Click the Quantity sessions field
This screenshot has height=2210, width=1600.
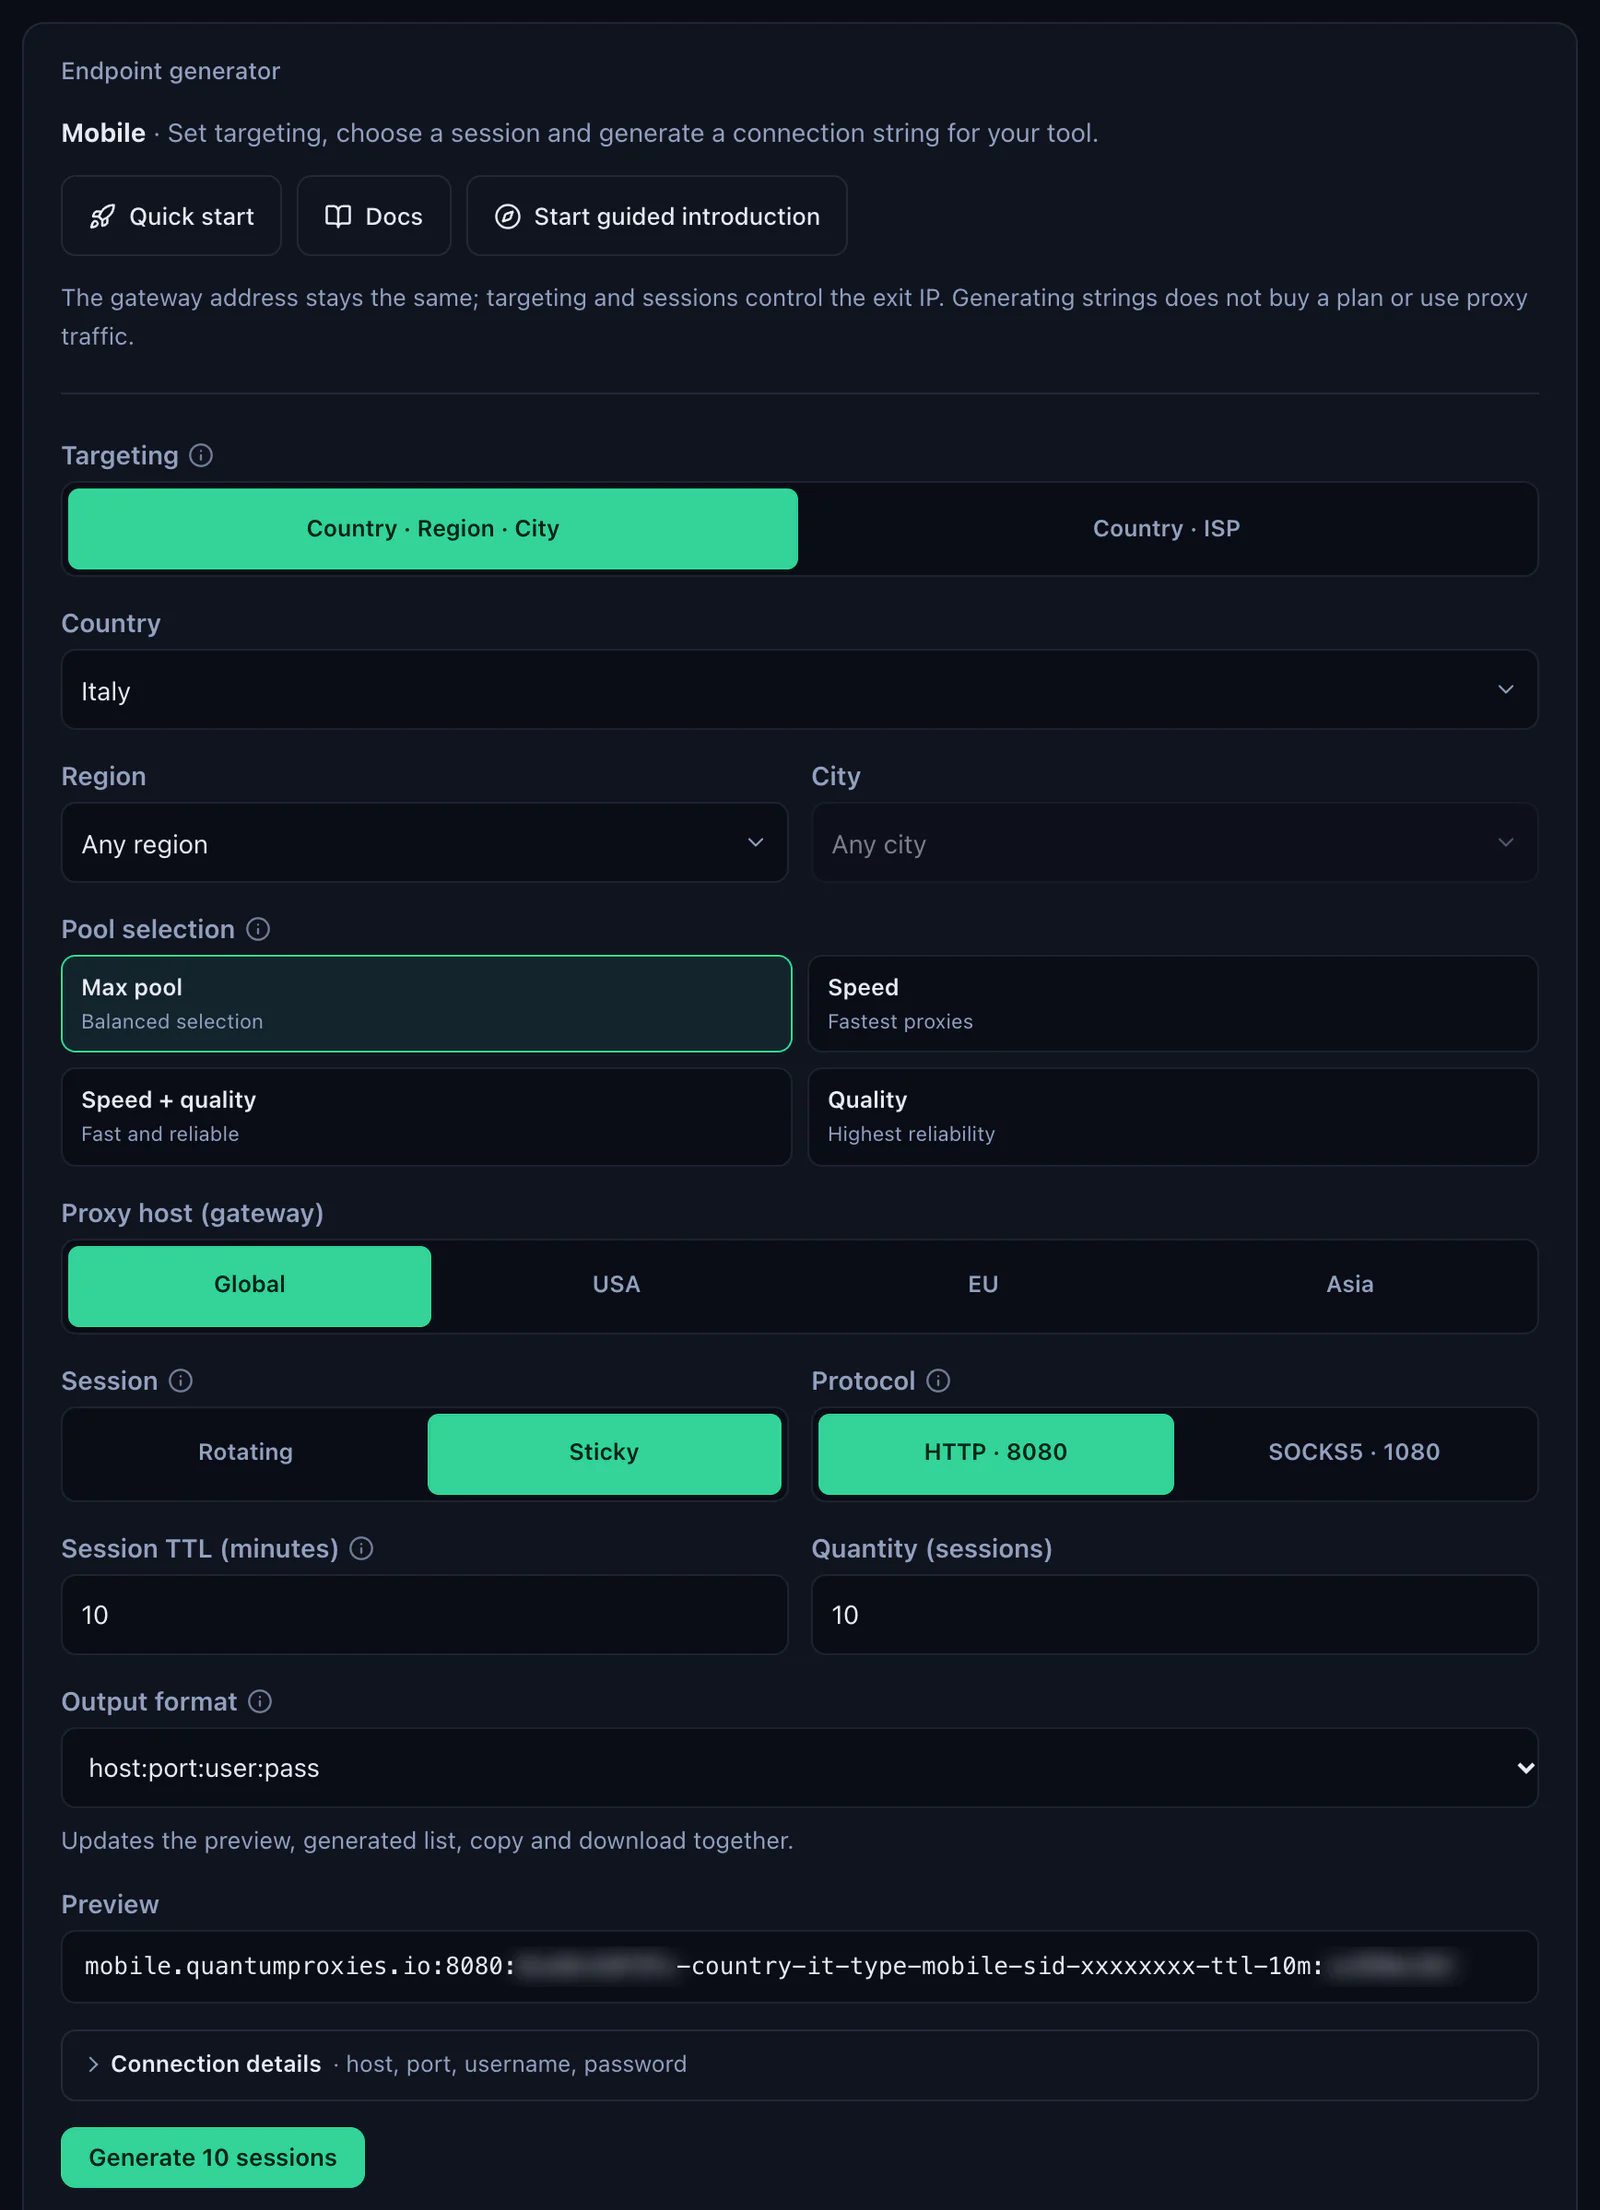click(1175, 1615)
